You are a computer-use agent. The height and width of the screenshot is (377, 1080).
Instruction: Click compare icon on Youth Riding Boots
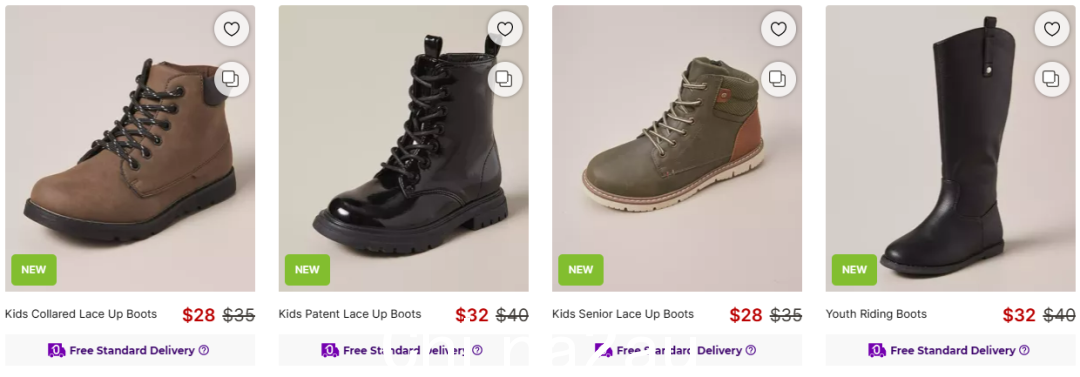1052,79
